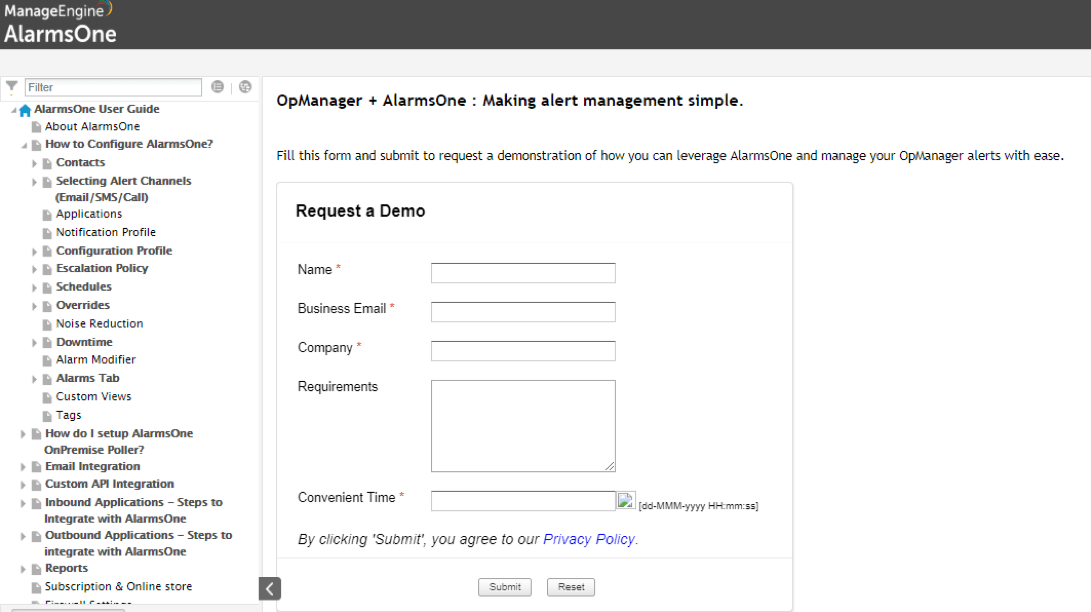1091x612 pixels.
Task: Expand the Outbound Applications node arrow
Action: point(24,536)
